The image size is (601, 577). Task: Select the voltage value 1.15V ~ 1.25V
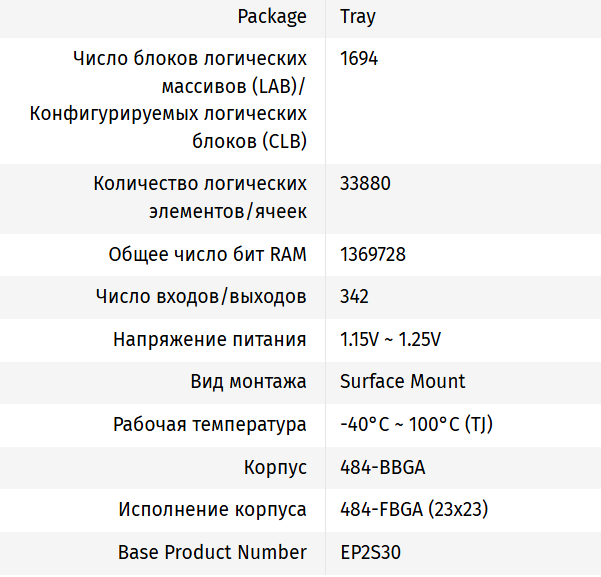click(390, 339)
